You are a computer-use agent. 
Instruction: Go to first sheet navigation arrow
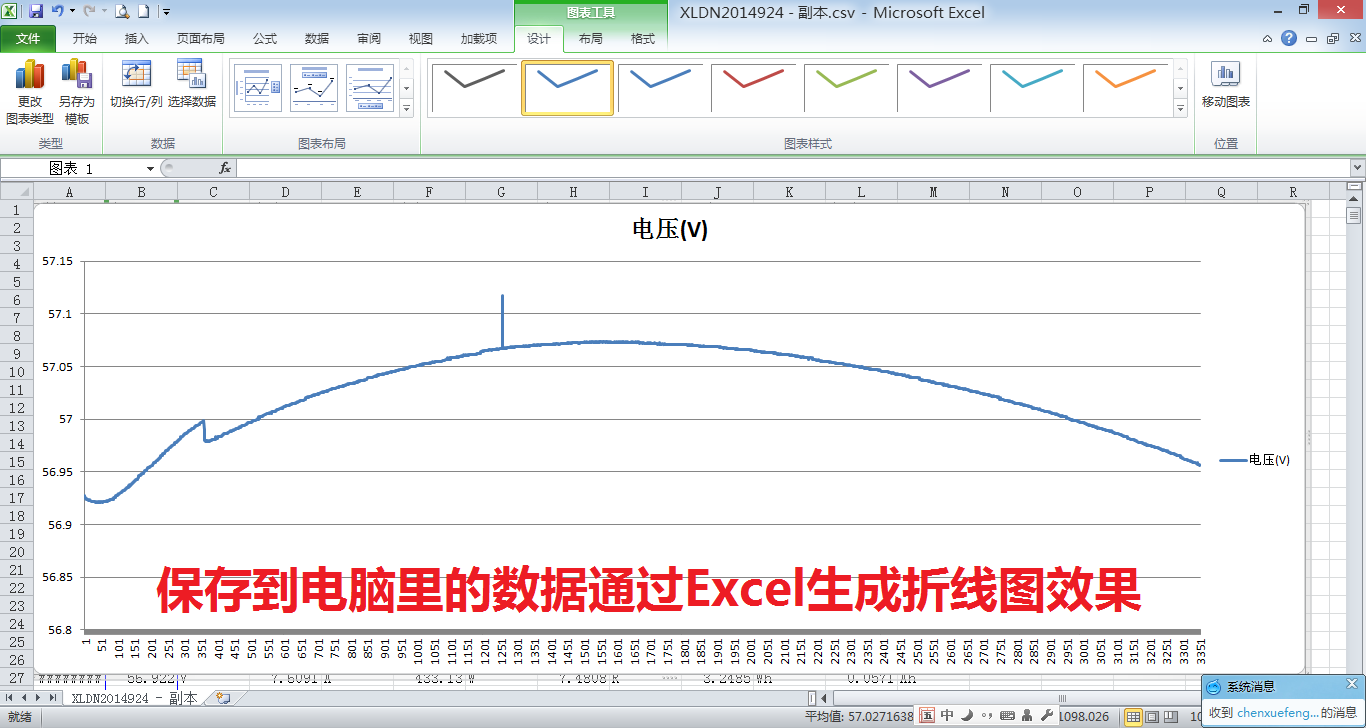9,698
